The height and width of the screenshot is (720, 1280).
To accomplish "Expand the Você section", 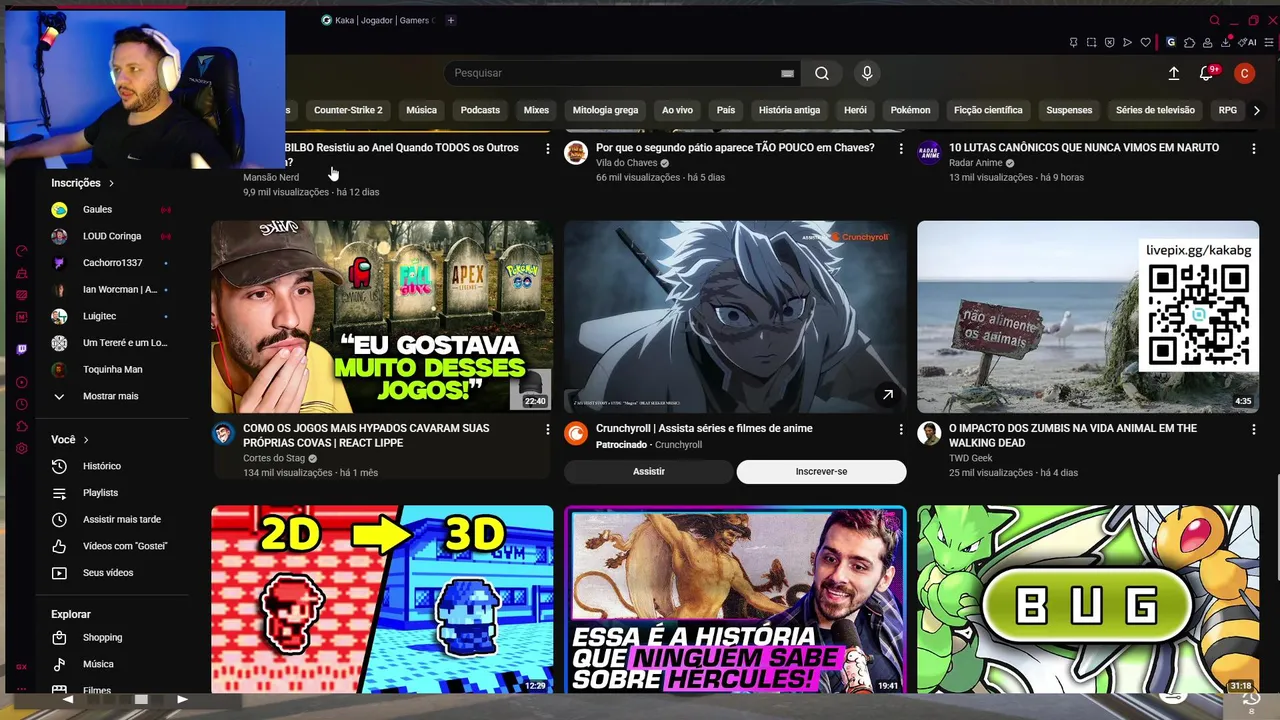I will (x=70, y=440).
